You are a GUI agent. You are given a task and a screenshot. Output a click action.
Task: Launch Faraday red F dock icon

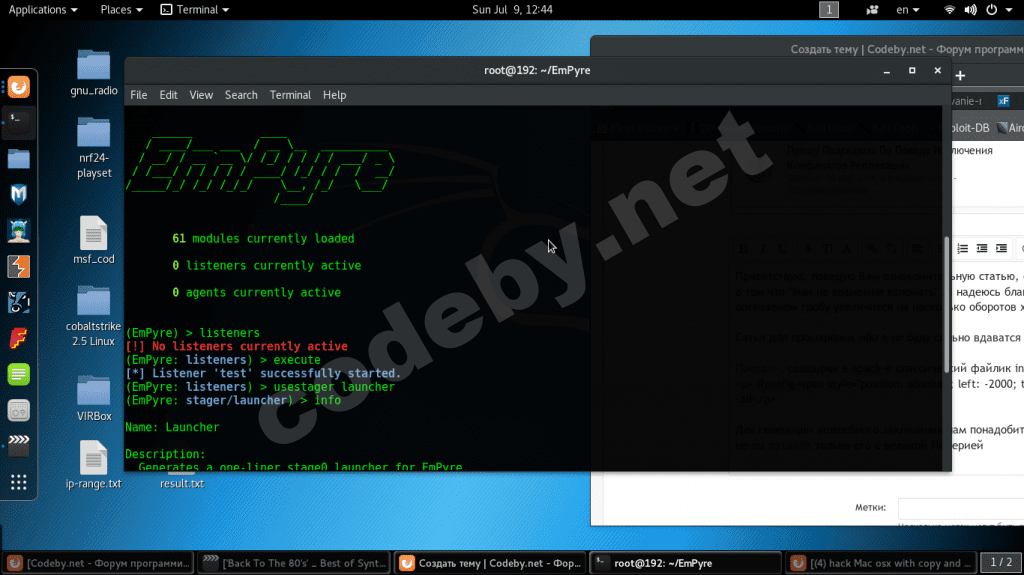click(x=18, y=338)
